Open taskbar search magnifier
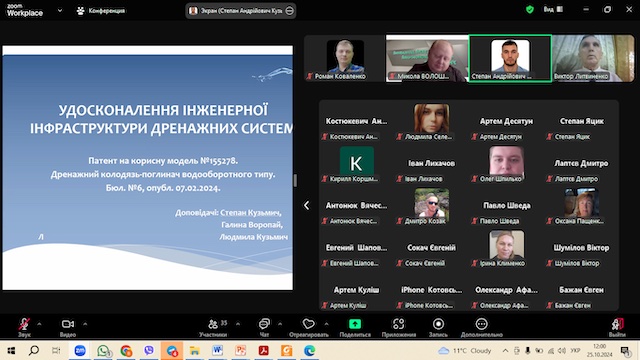640x360 pixels. tap(34, 351)
